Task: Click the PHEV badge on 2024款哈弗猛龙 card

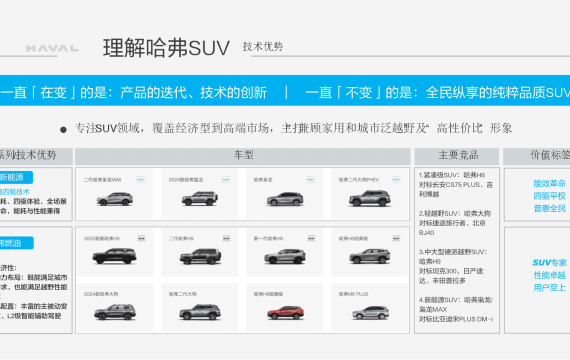Action: (226, 180)
